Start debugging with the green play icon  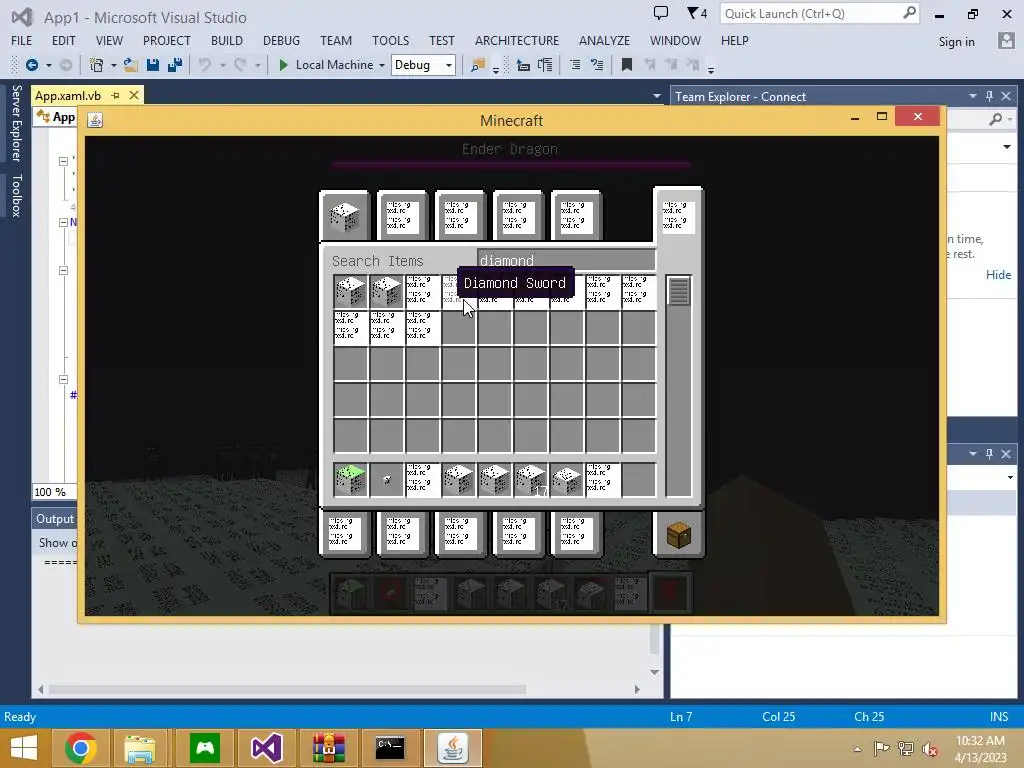point(283,65)
